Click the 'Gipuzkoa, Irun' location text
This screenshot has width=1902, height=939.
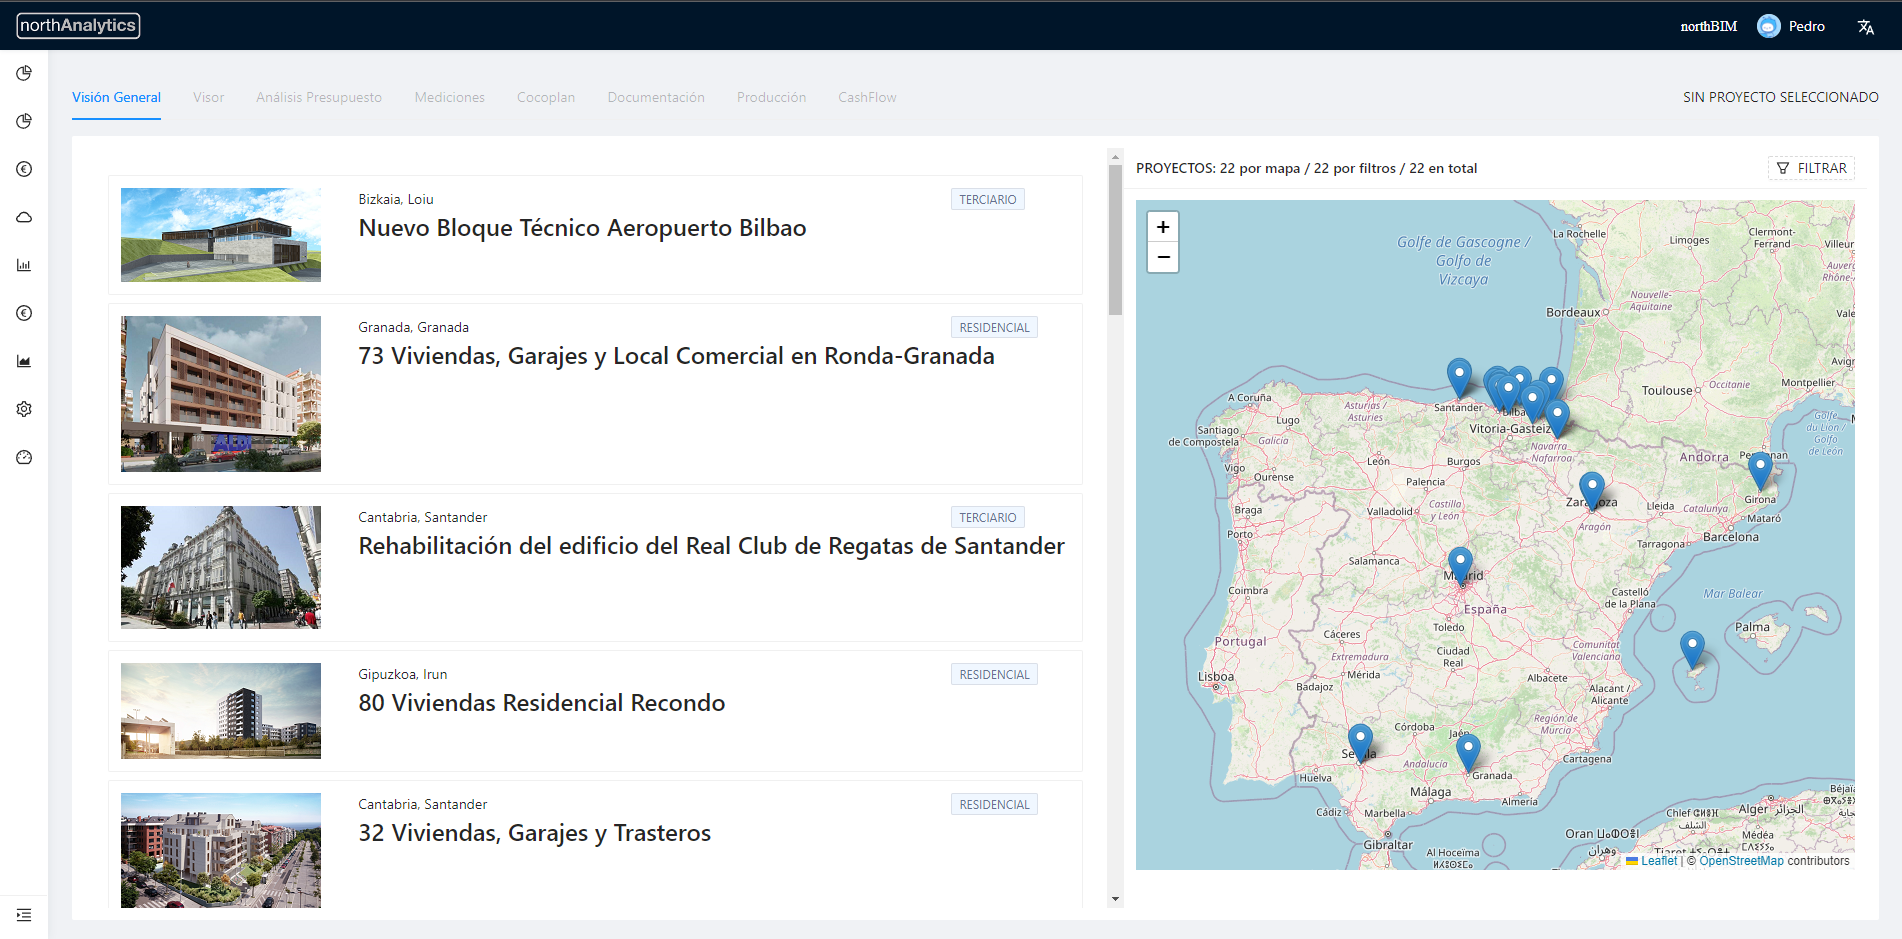pyautogui.click(x=403, y=674)
